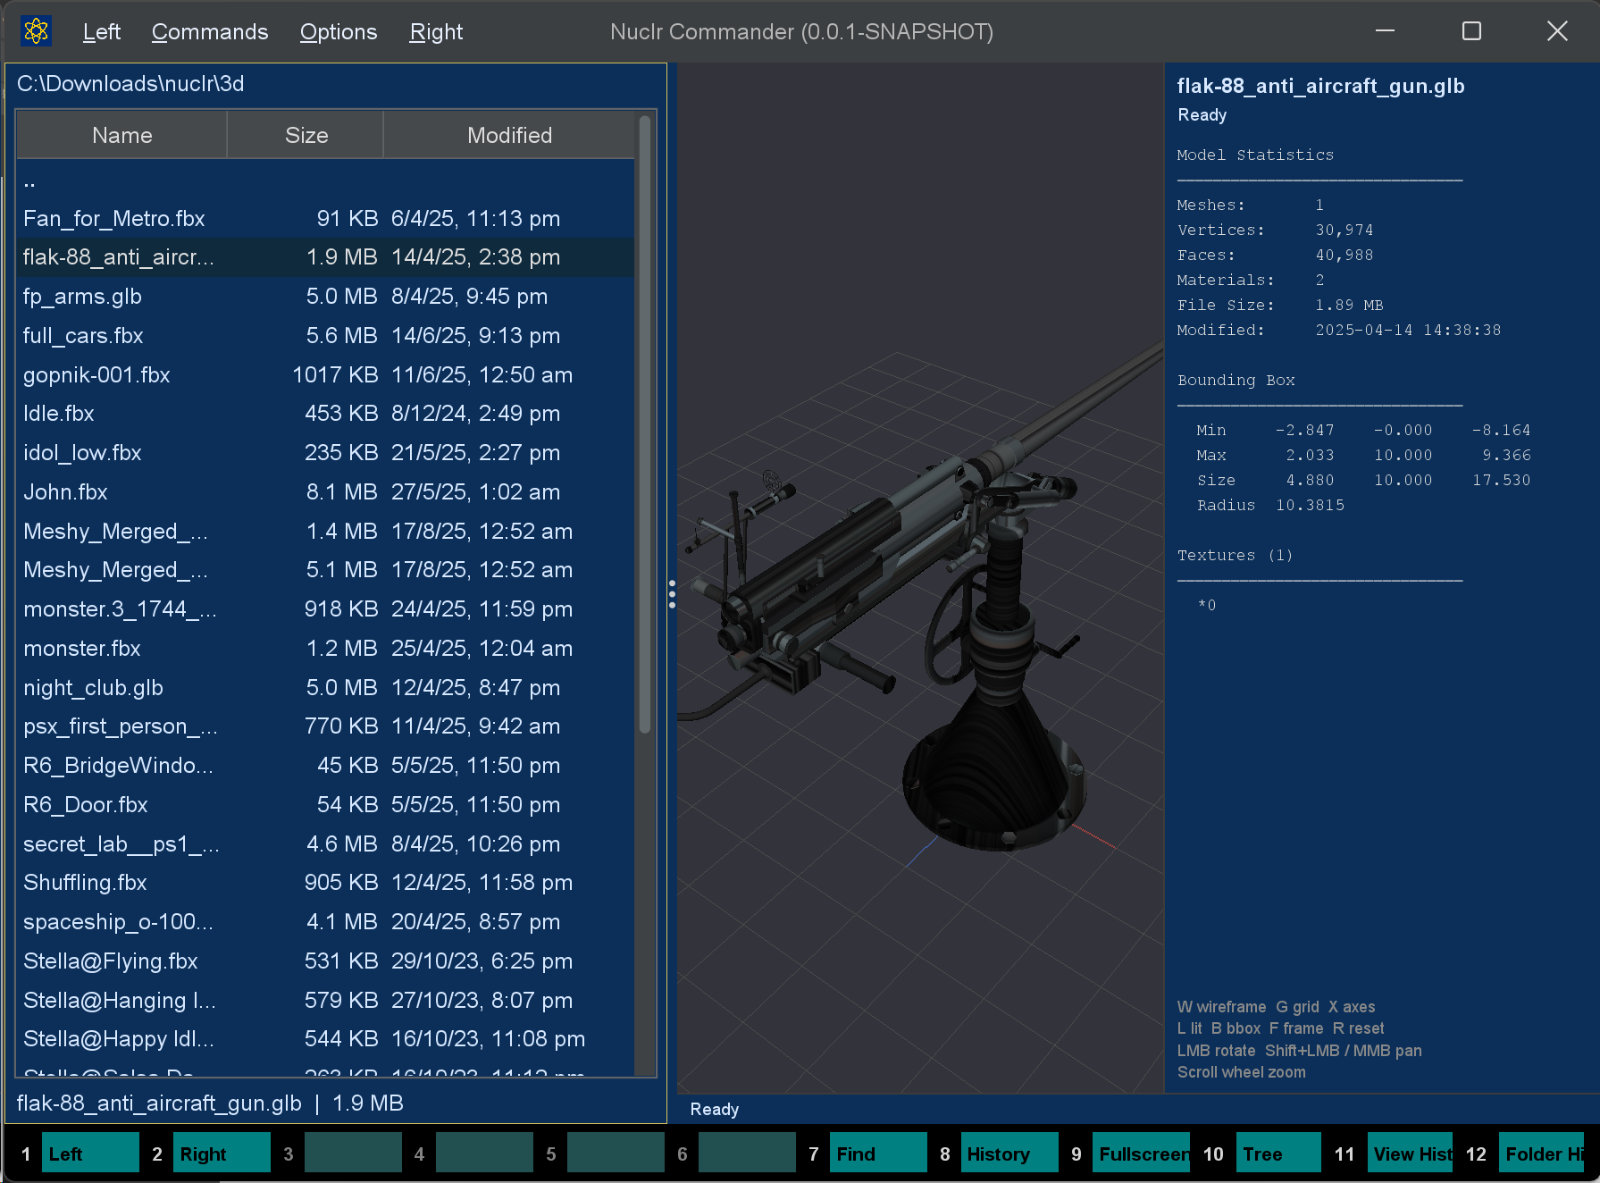
Task: Click the 'W wireframe' hint text
Action: point(1221,1007)
